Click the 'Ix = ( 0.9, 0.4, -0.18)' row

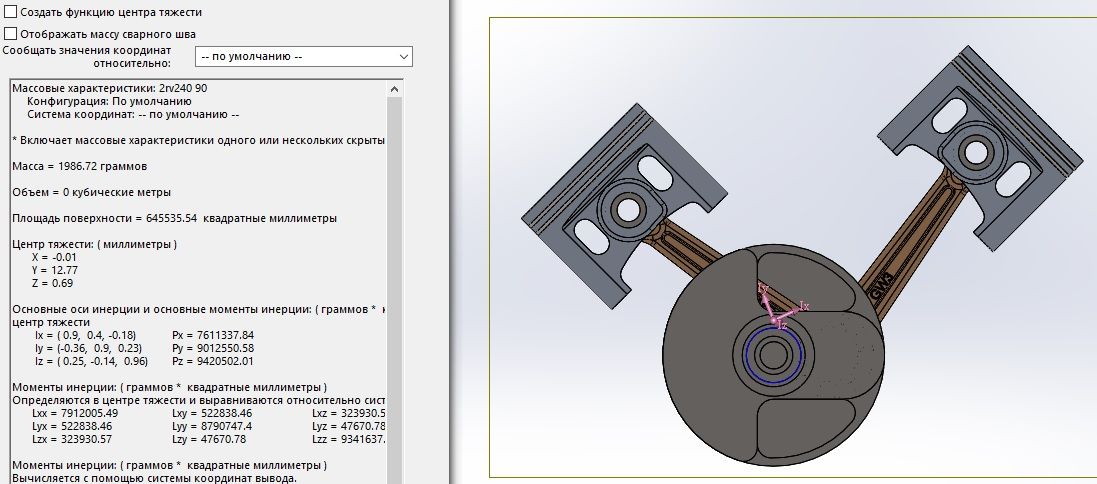[x=85, y=335]
